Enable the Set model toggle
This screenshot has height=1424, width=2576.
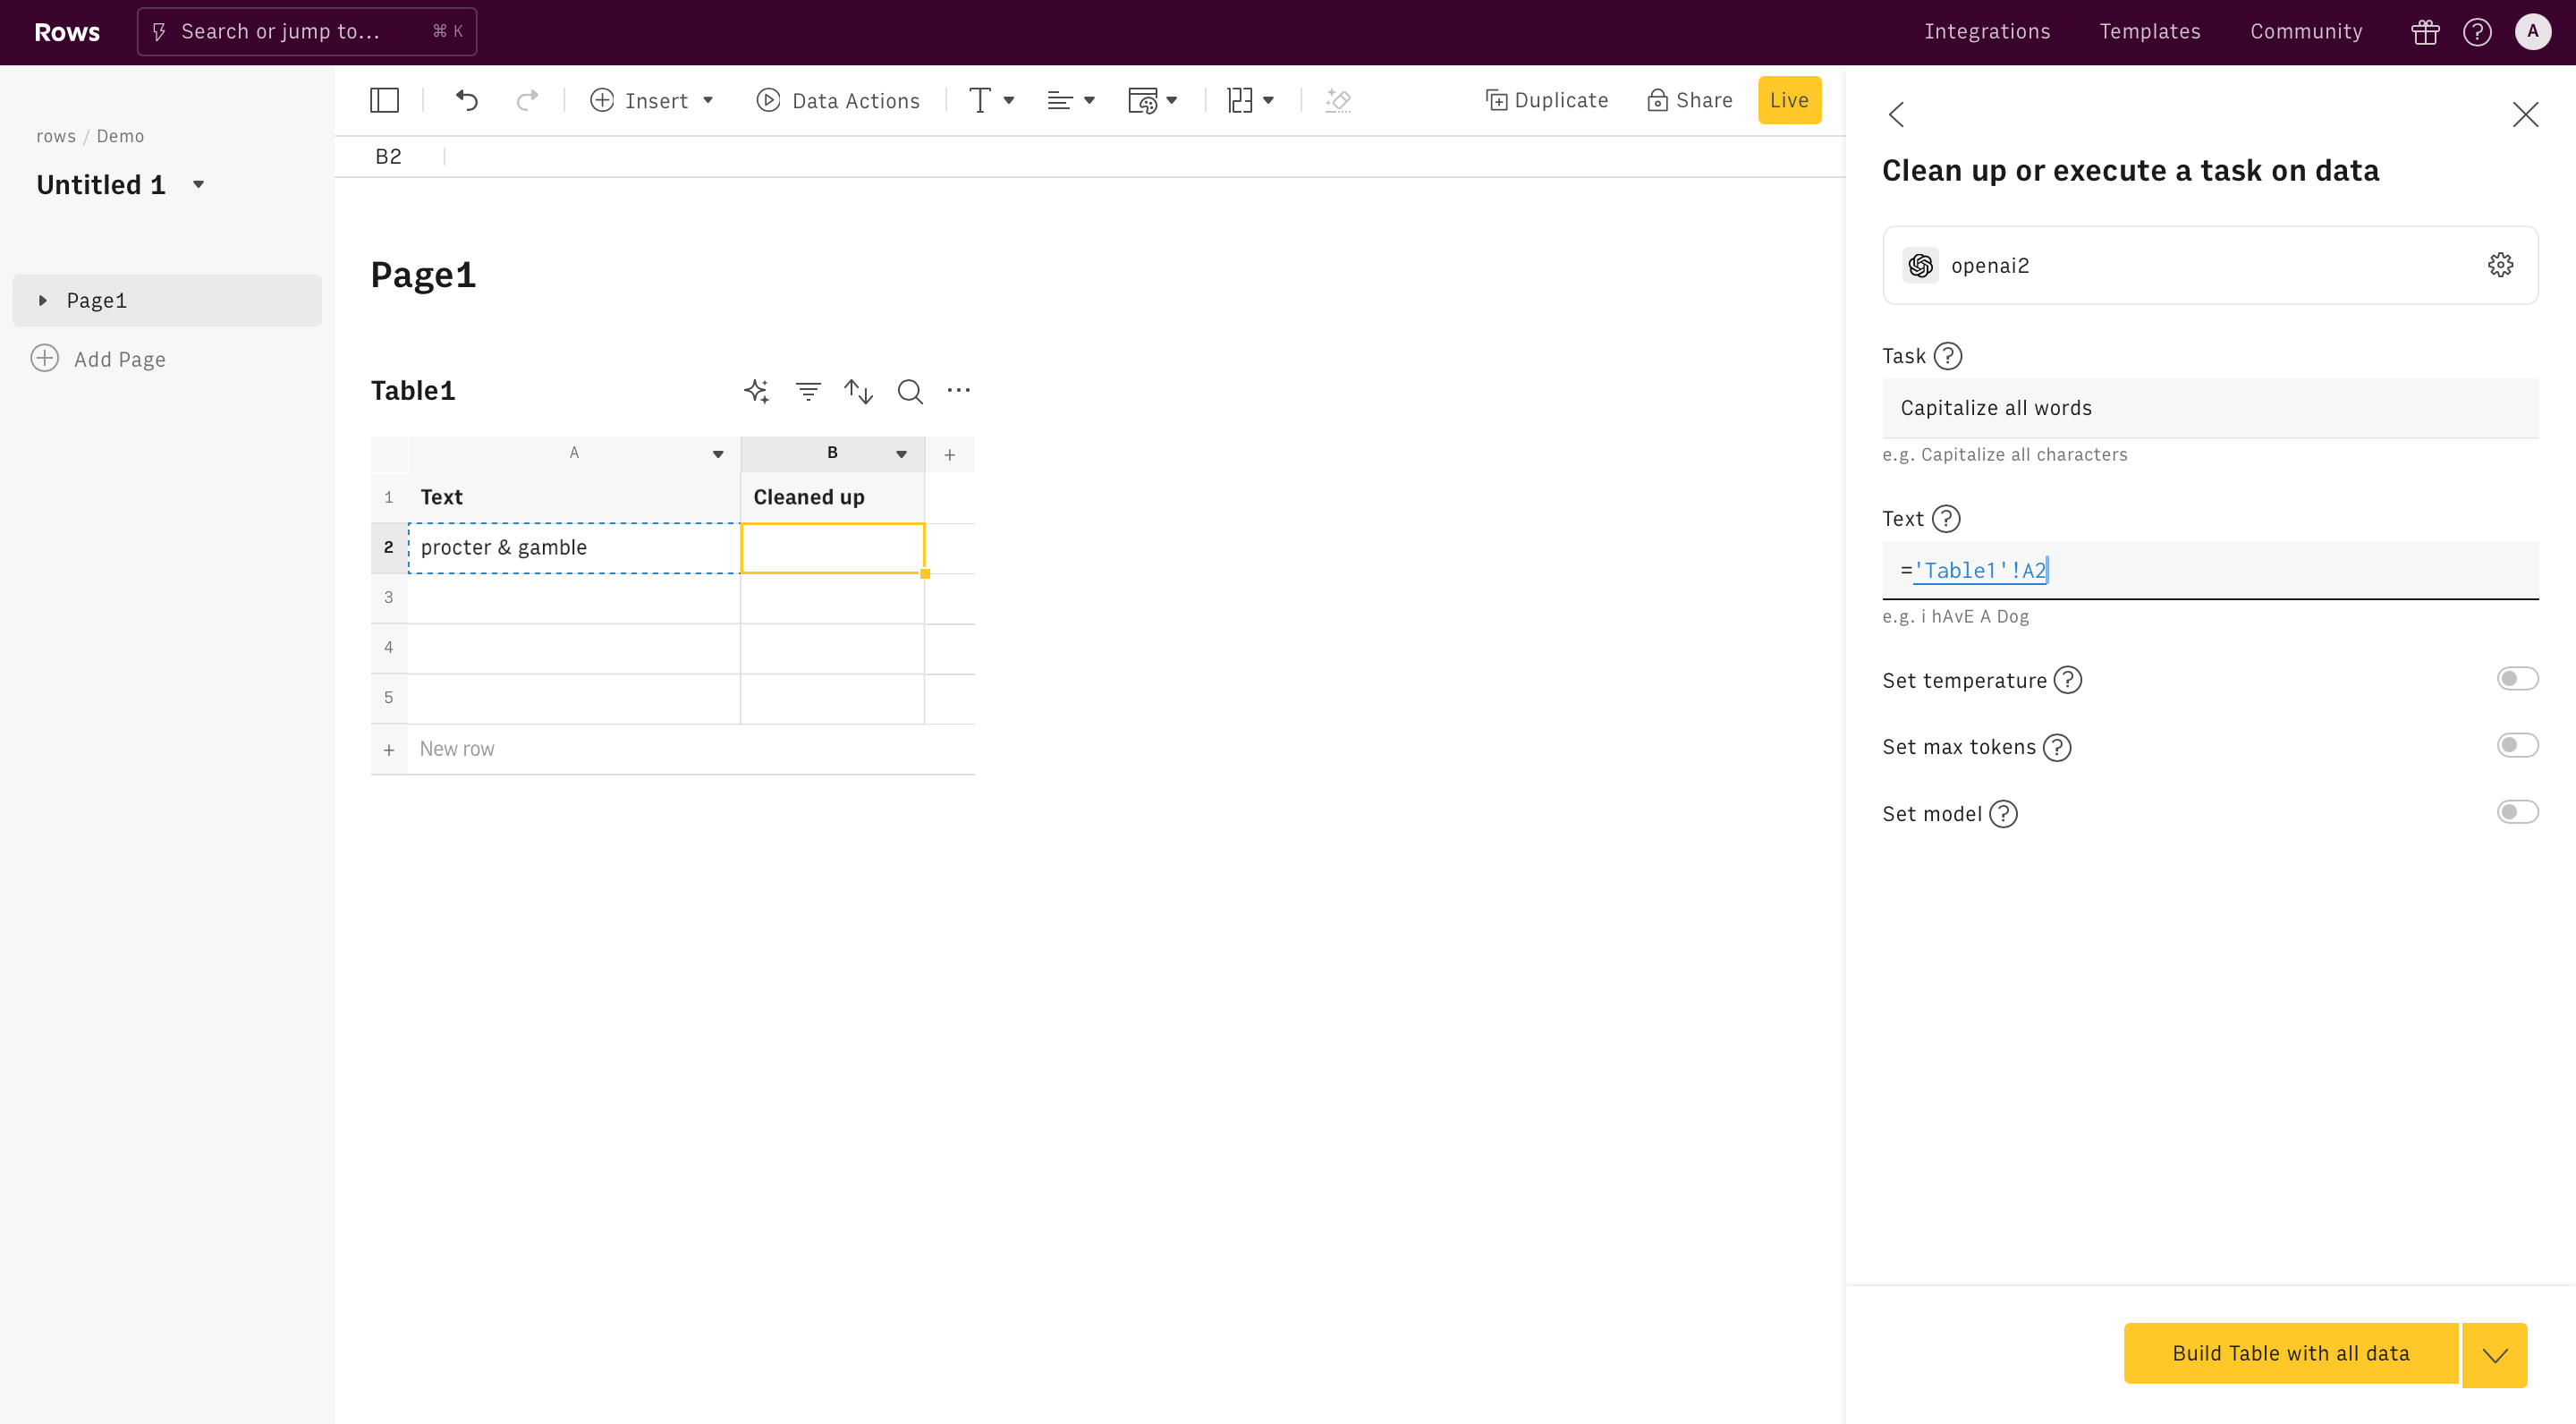coord(2518,812)
